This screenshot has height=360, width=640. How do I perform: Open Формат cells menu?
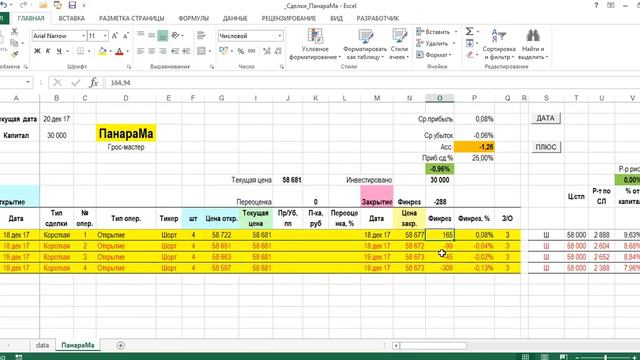click(x=434, y=55)
